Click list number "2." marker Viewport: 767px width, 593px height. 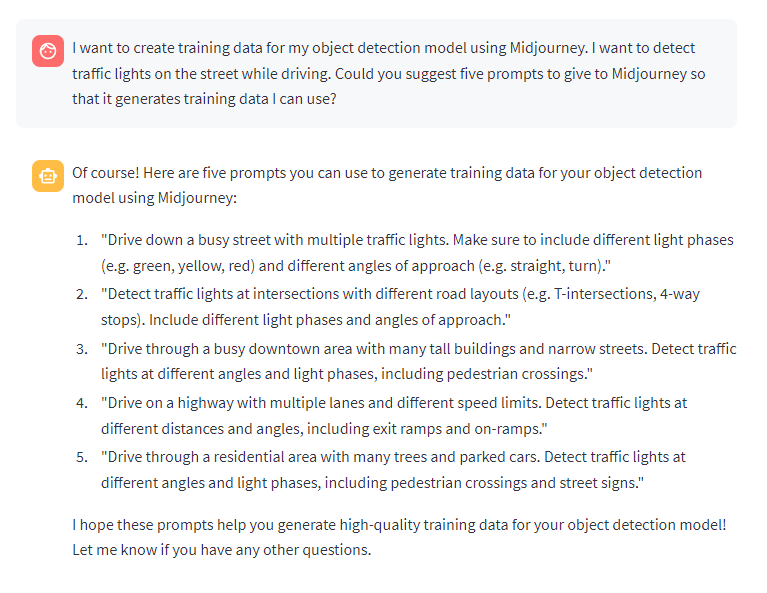[x=82, y=294]
